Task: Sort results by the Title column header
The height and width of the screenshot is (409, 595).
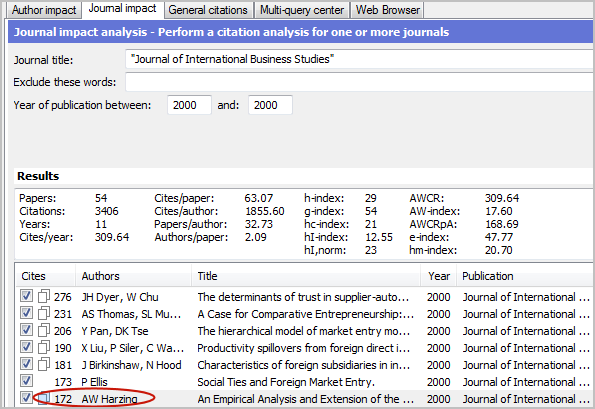Action: tap(306, 276)
